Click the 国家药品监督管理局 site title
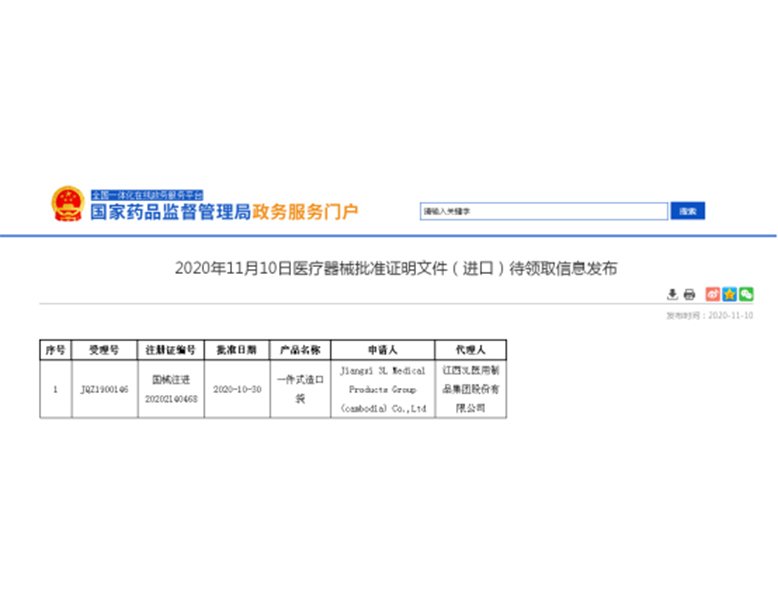Viewport: 778px width, 613px height. [x=169, y=212]
